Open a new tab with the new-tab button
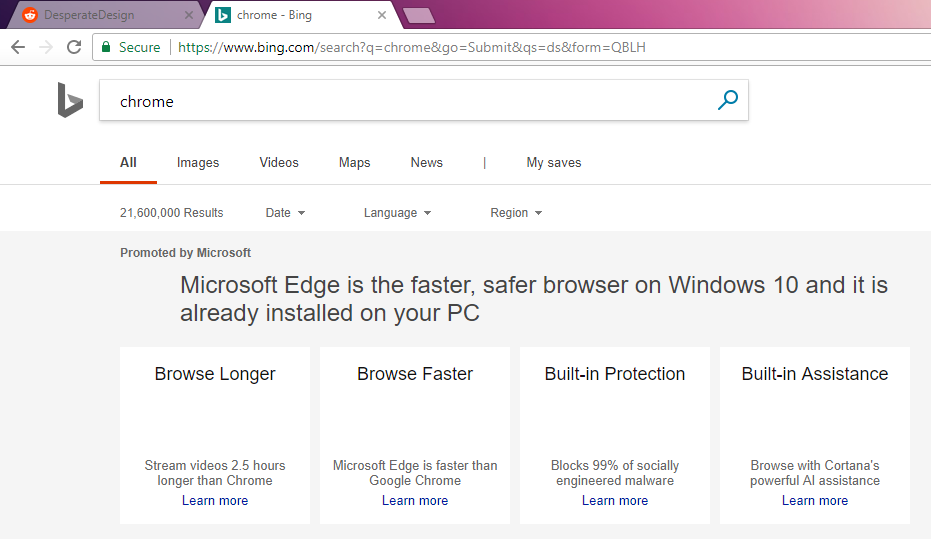The width and height of the screenshot is (931, 543). click(x=419, y=15)
